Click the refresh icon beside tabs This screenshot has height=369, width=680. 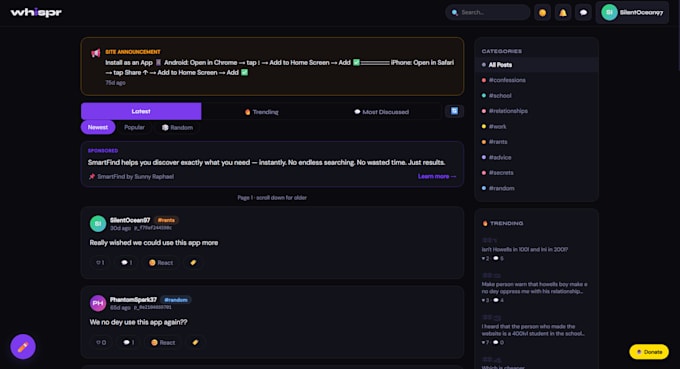tap(454, 111)
